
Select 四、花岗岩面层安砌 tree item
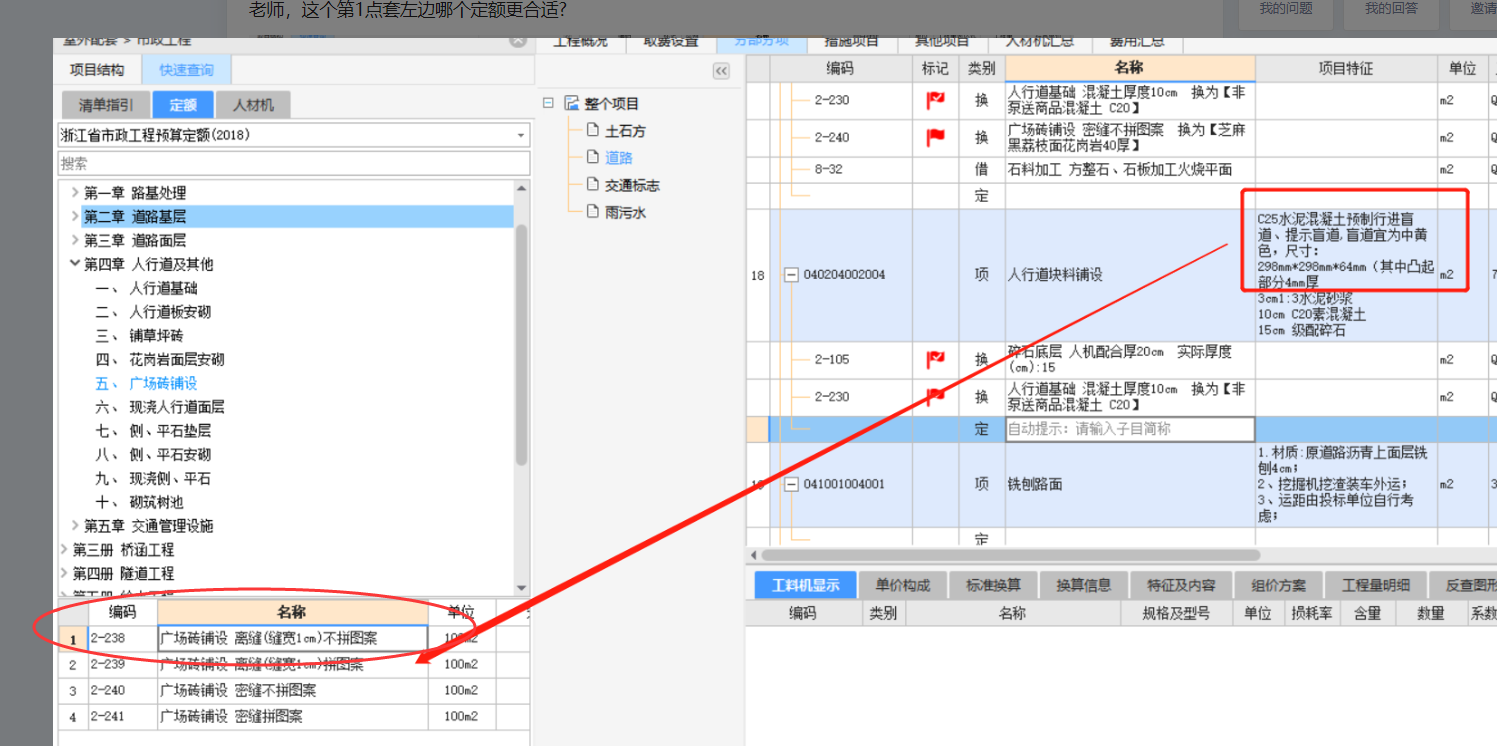coord(160,359)
